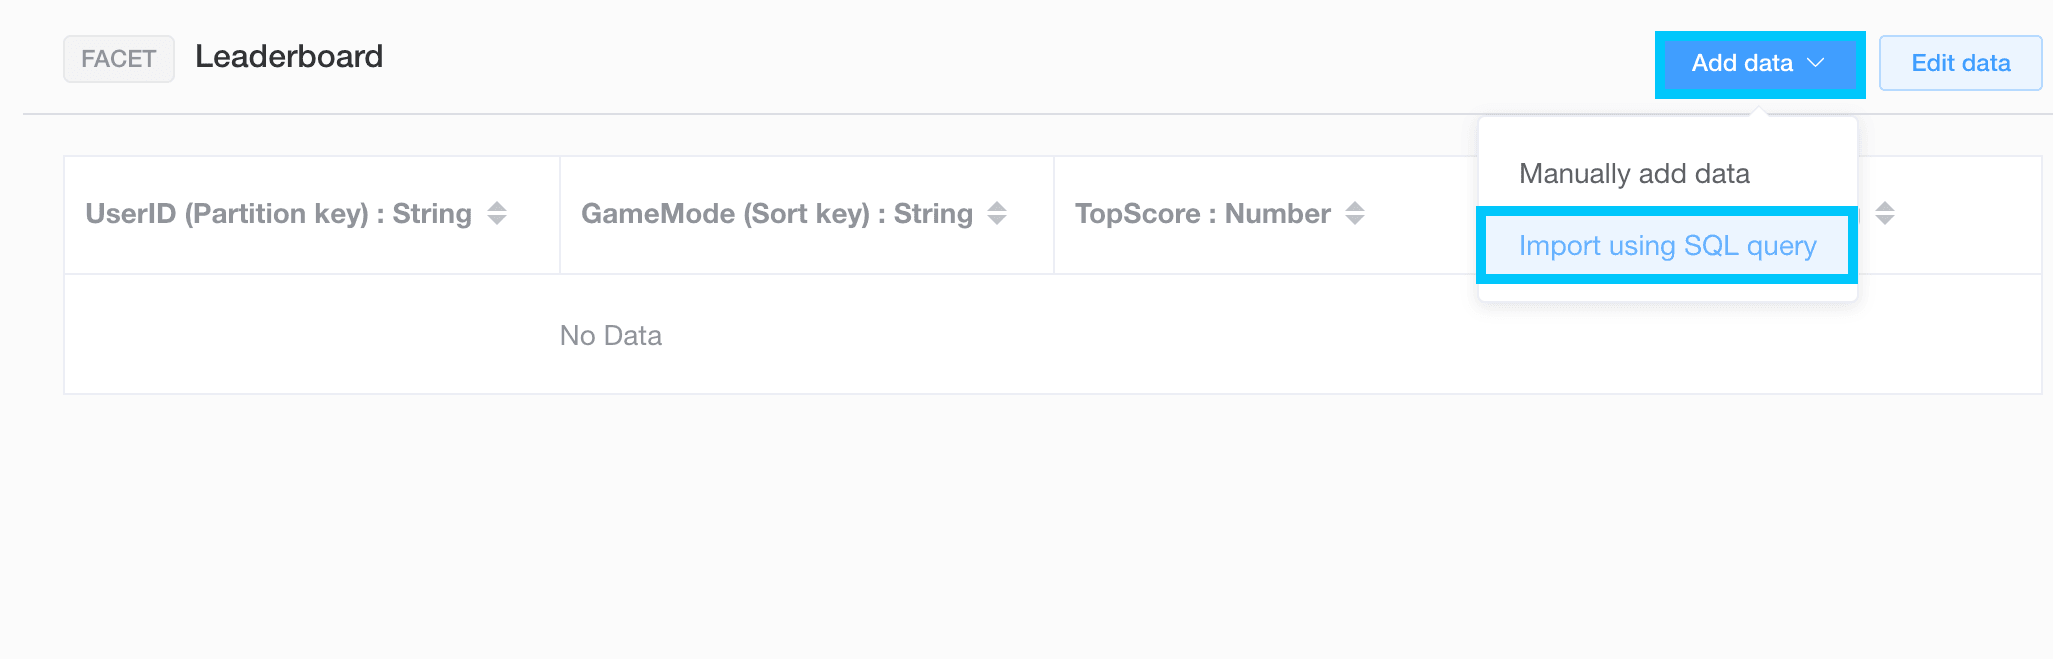2053x659 pixels.
Task: Select Import using SQL query option
Action: point(1667,246)
